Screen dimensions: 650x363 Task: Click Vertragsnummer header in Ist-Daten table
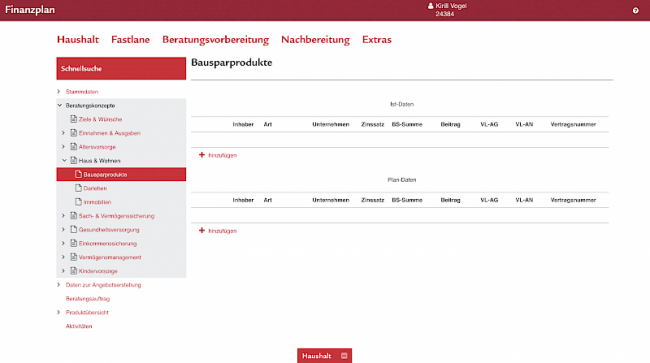click(573, 124)
